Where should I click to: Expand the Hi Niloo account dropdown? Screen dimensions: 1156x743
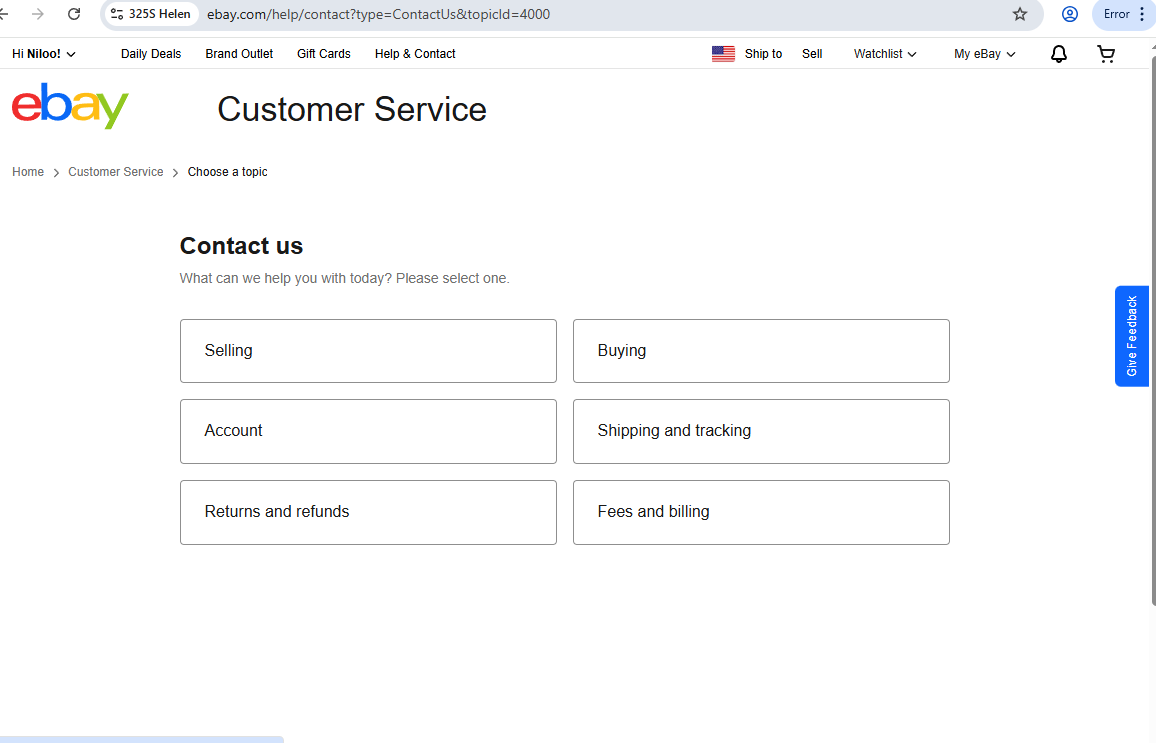43,54
